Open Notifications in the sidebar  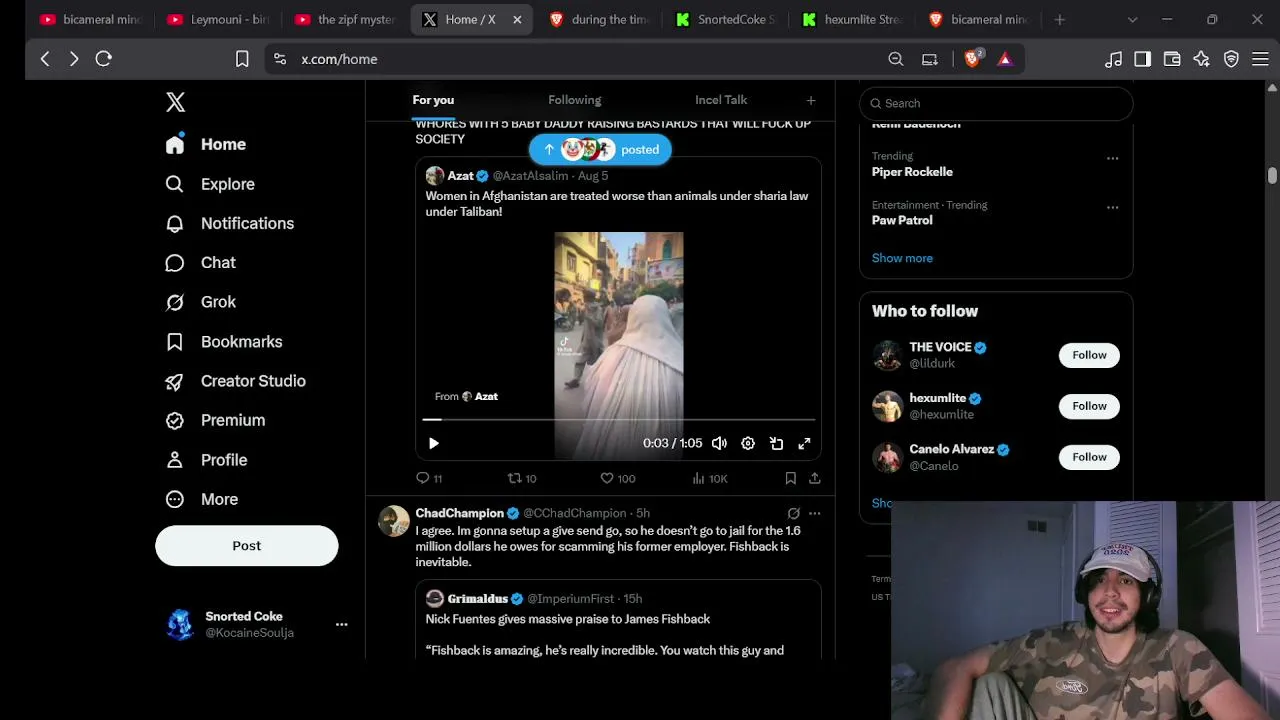coord(230,223)
